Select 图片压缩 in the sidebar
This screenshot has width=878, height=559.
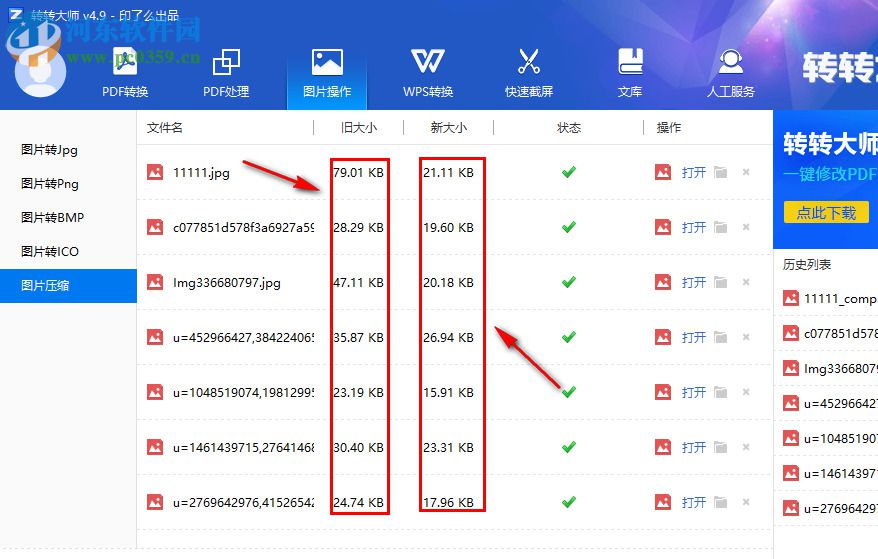click(68, 286)
